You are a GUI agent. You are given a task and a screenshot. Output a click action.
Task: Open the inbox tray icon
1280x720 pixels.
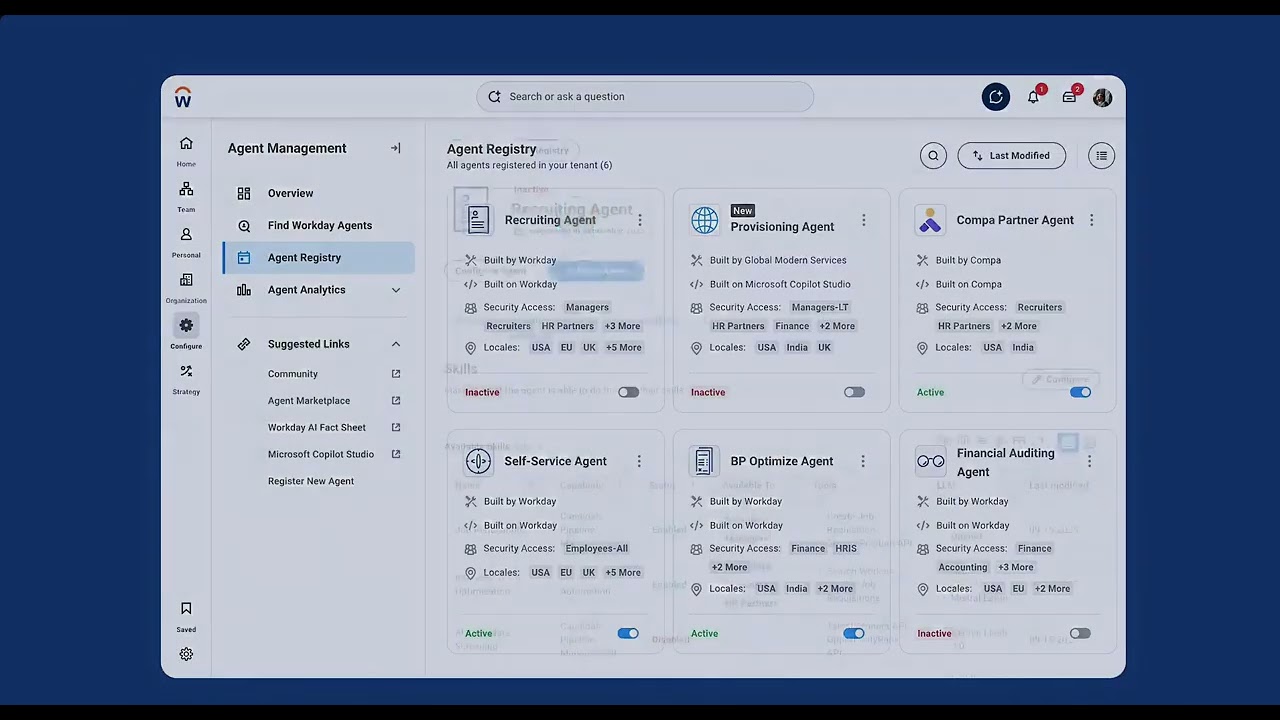(1070, 97)
